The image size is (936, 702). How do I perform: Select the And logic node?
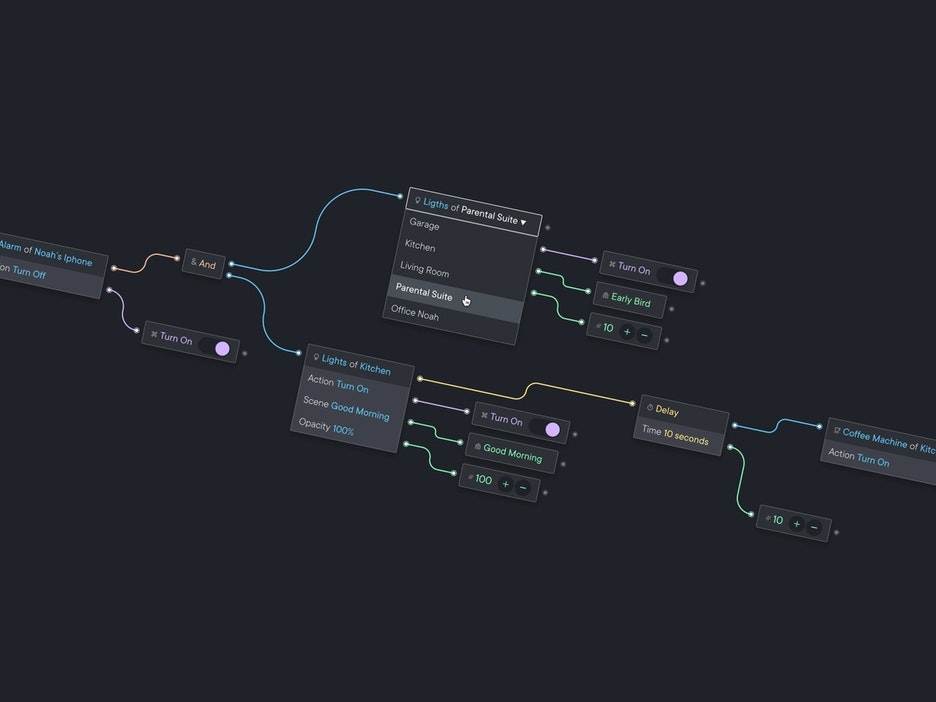pos(204,263)
